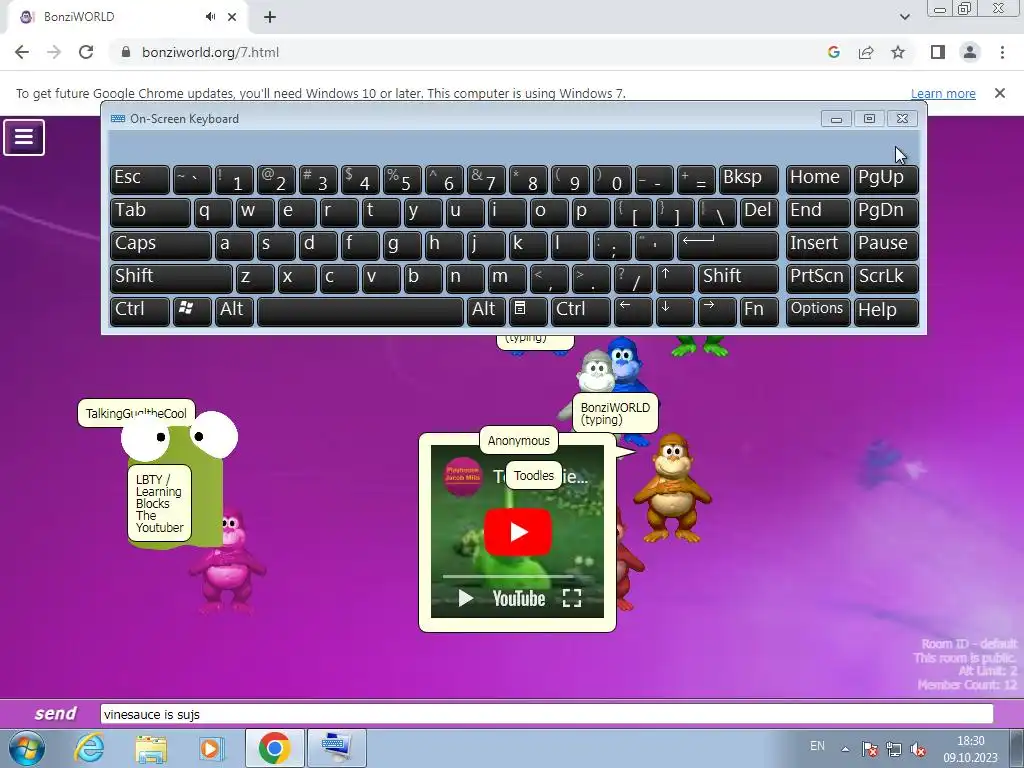Dismiss the Chrome update infobar

(999, 93)
